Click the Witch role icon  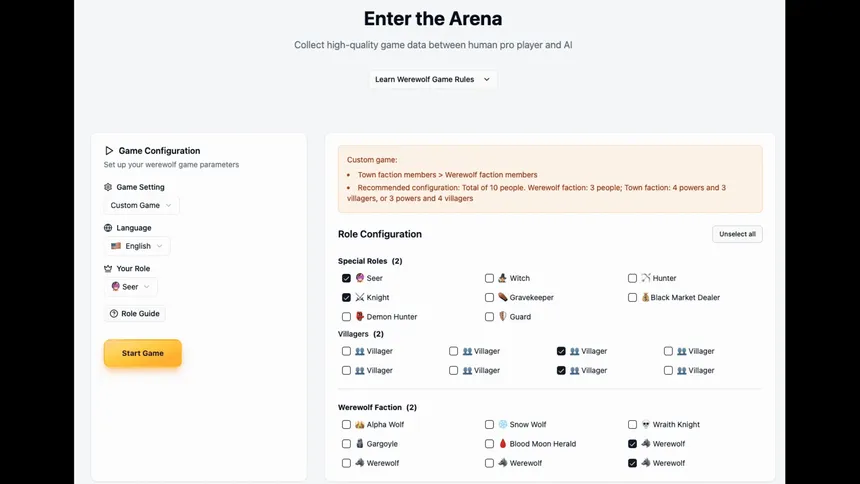[503, 278]
